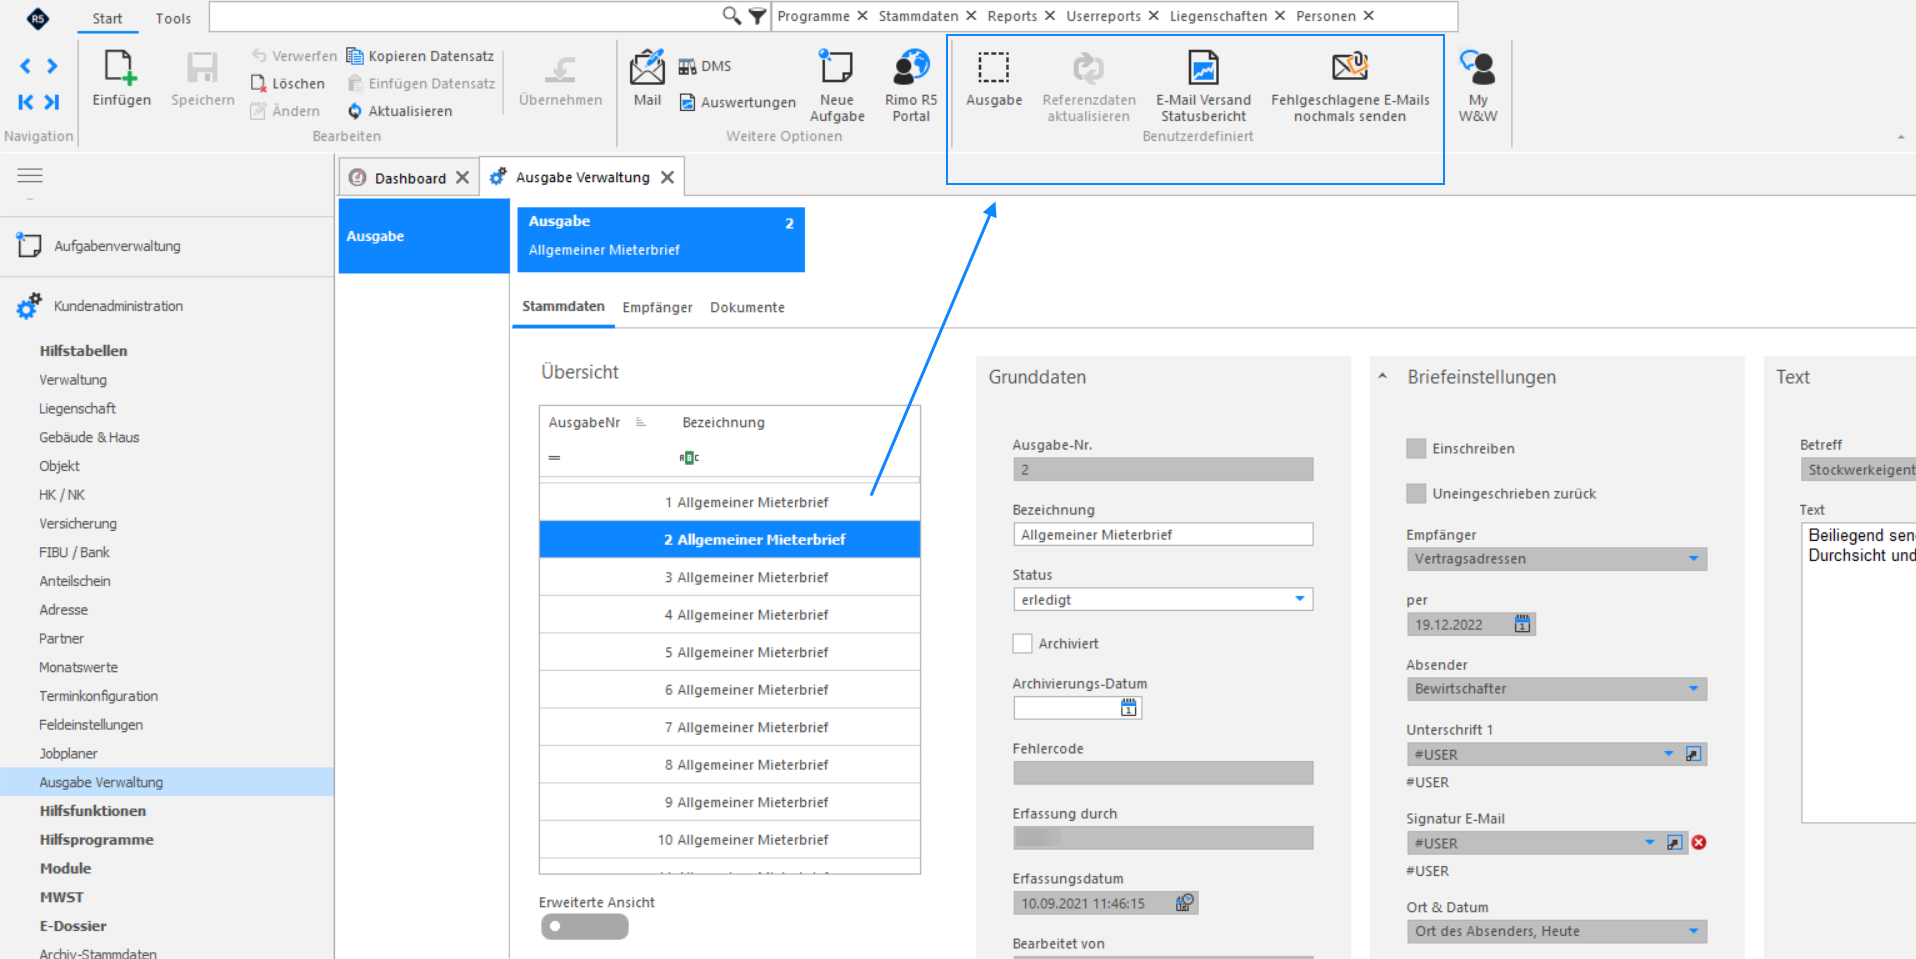Select Jobplaner in the sidebar
Image resolution: width=1916 pixels, height=959 pixels.
coord(68,753)
